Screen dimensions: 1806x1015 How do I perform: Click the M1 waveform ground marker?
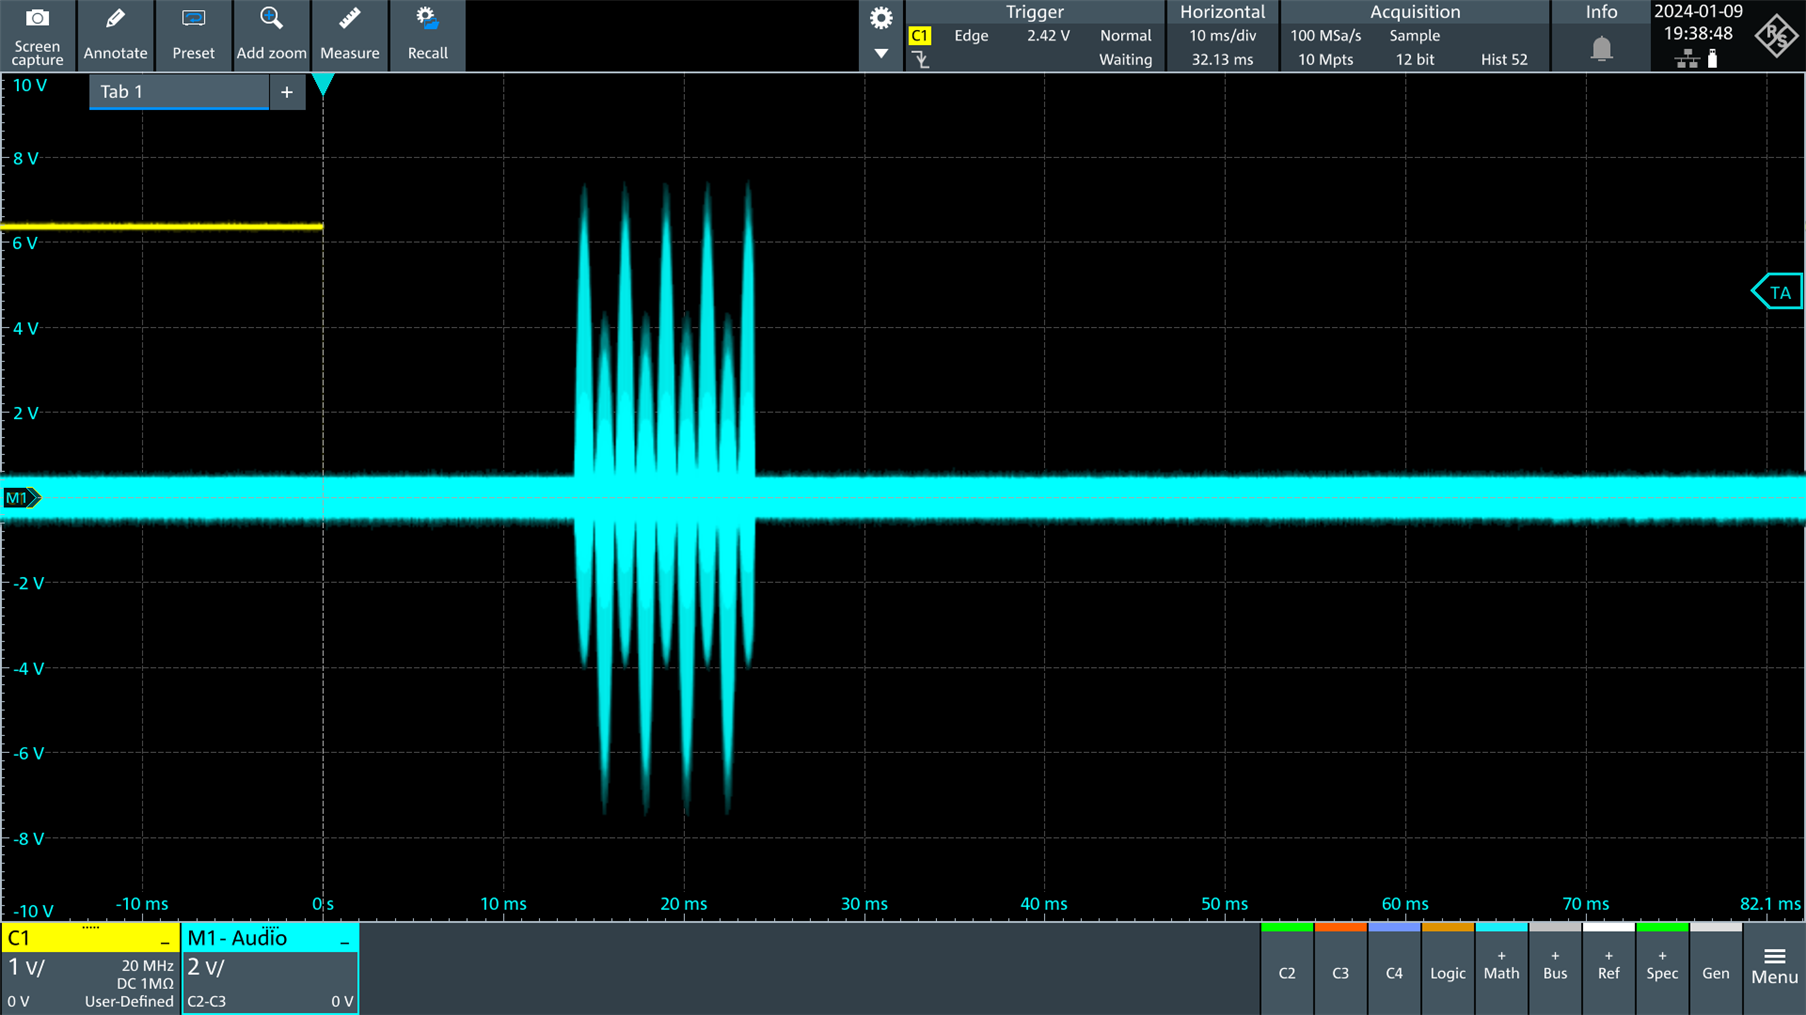pyautogui.click(x=21, y=497)
